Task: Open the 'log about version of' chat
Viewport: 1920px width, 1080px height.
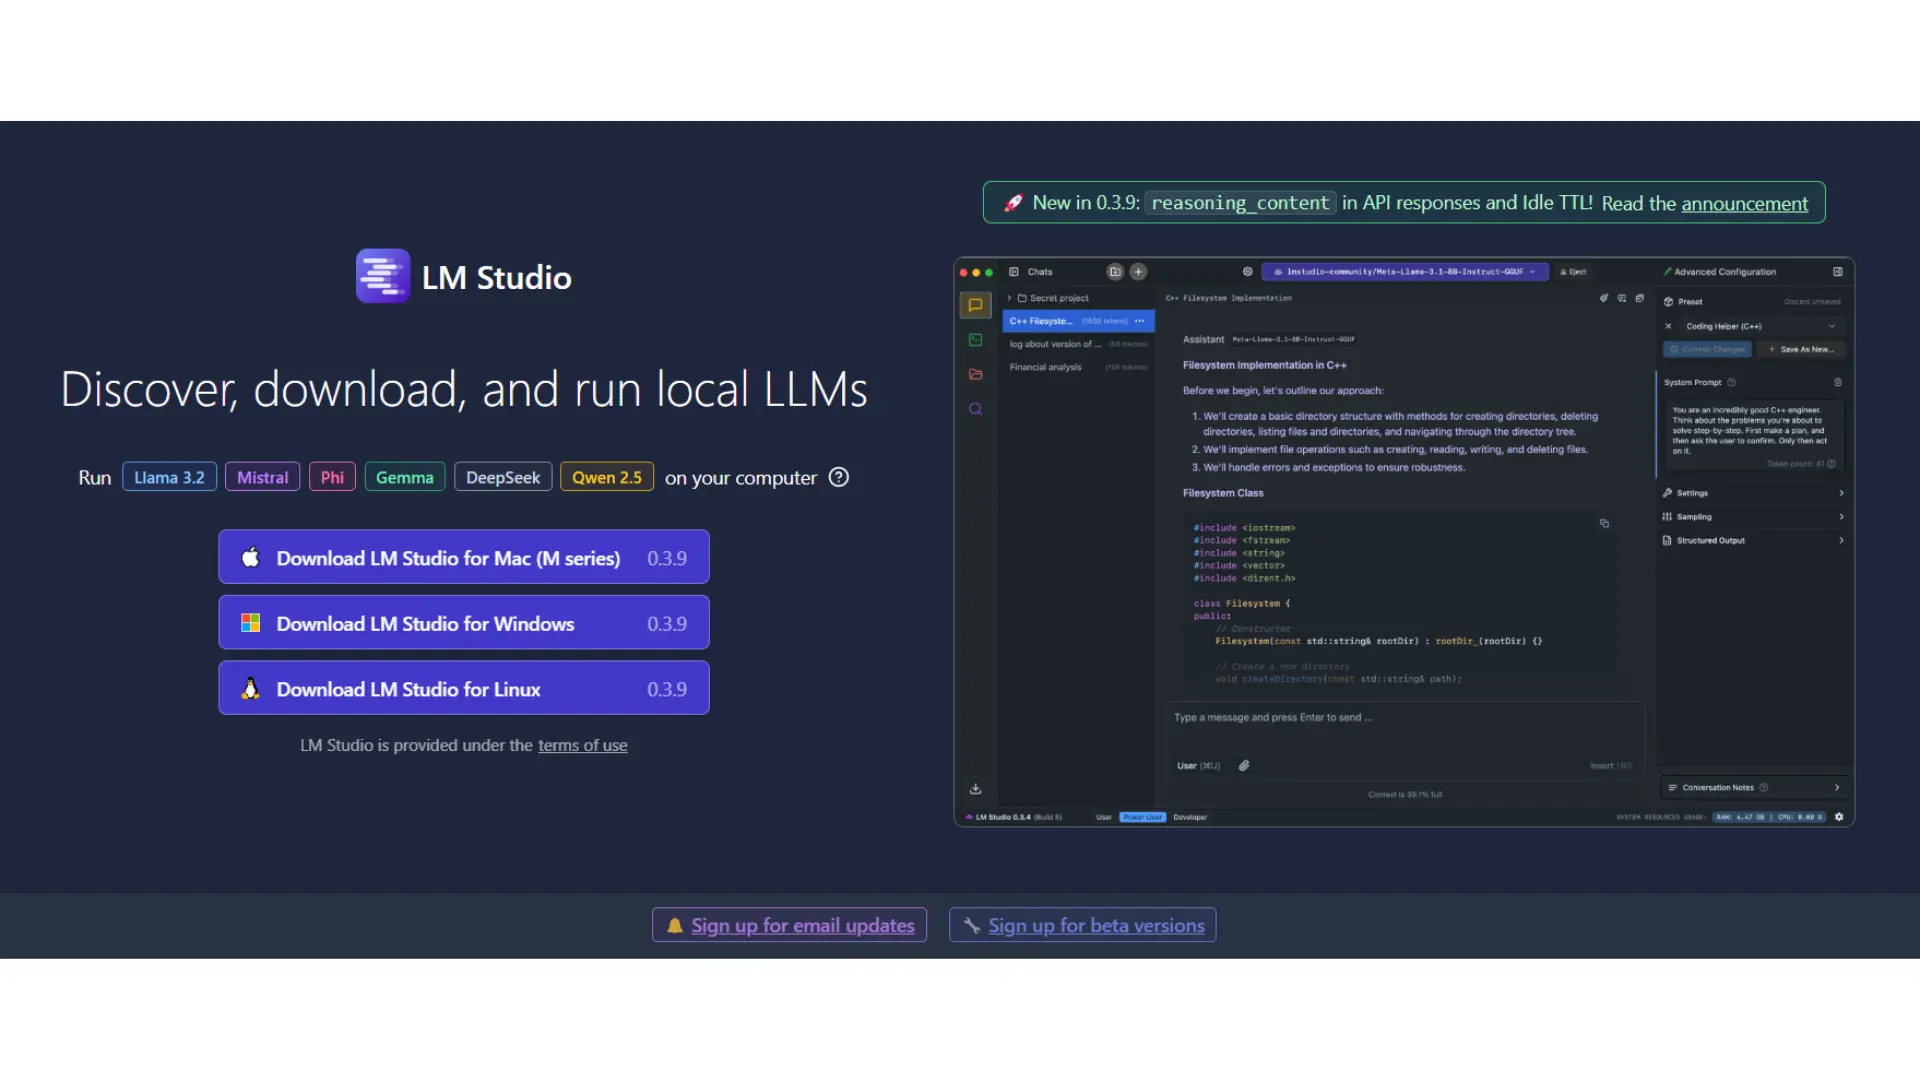Action: [x=1079, y=344]
